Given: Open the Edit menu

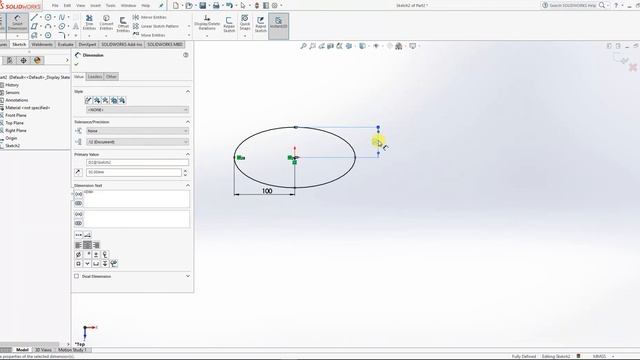Looking at the screenshot, I should pos(67,6).
